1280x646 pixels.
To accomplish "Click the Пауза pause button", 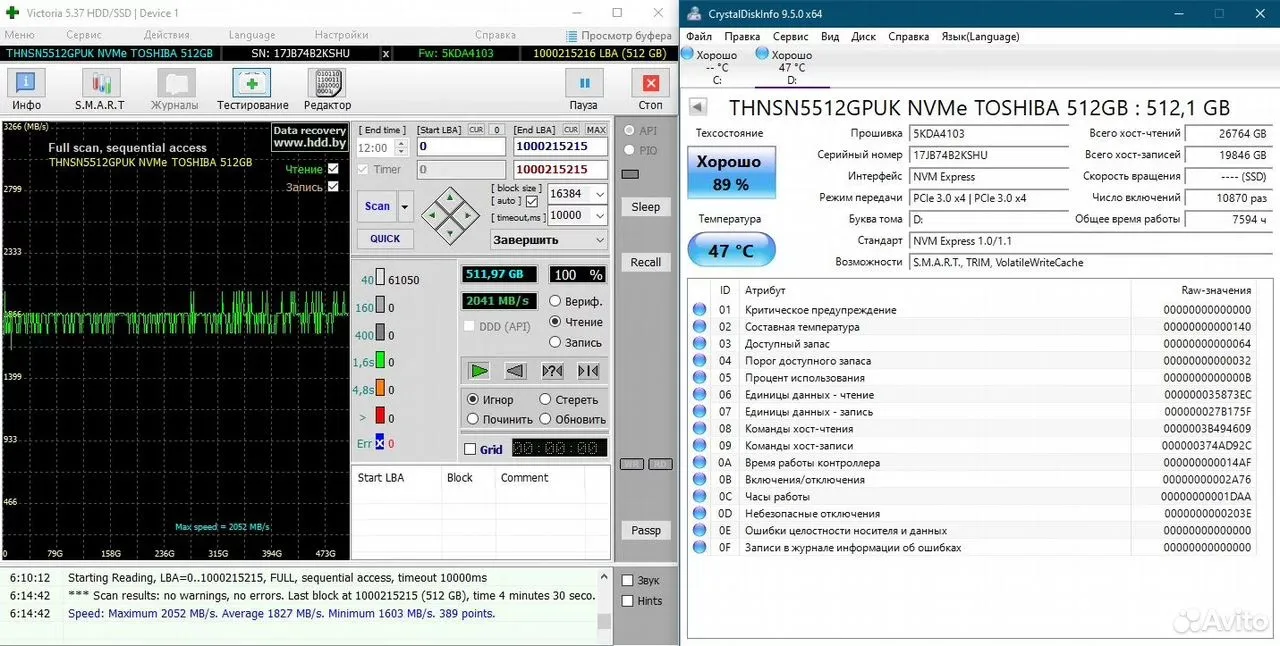I will click(584, 89).
